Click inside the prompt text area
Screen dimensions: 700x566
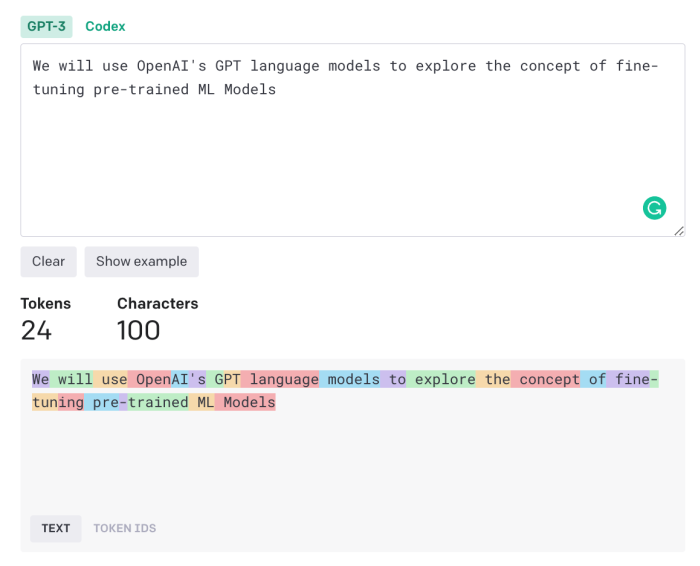point(353,140)
